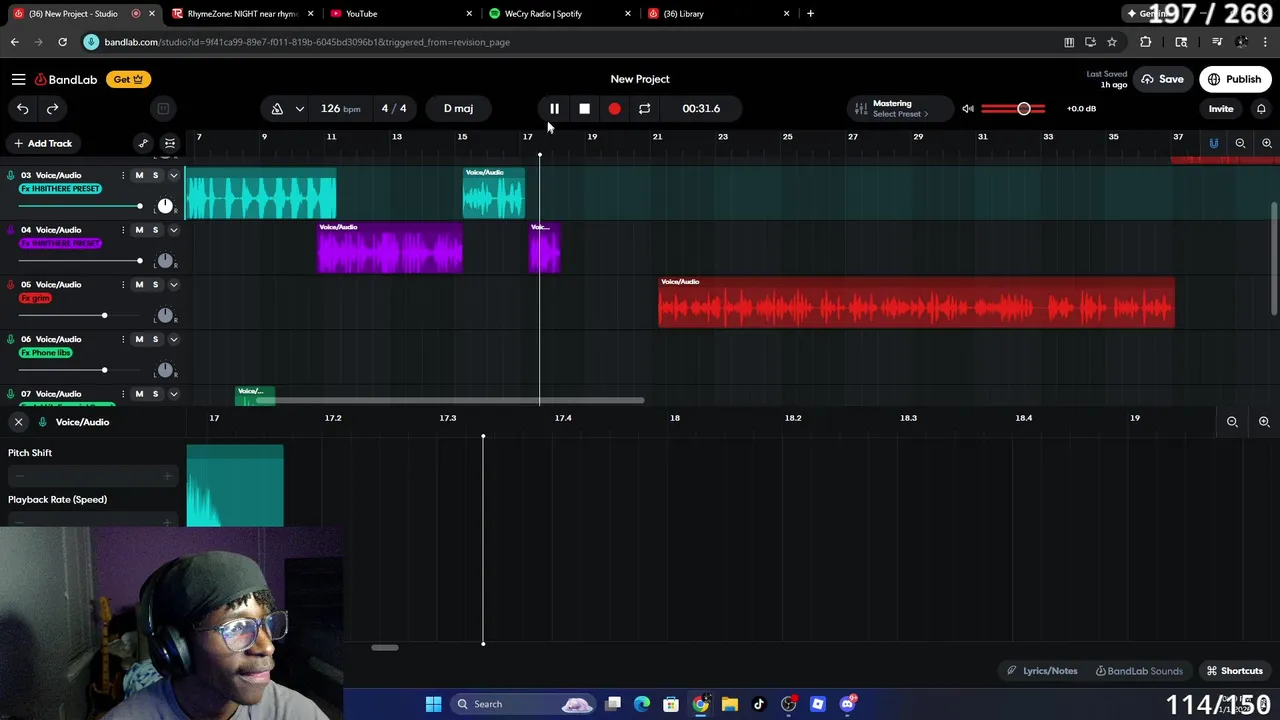Open the Shortcuts panel

click(x=1234, y=671)
